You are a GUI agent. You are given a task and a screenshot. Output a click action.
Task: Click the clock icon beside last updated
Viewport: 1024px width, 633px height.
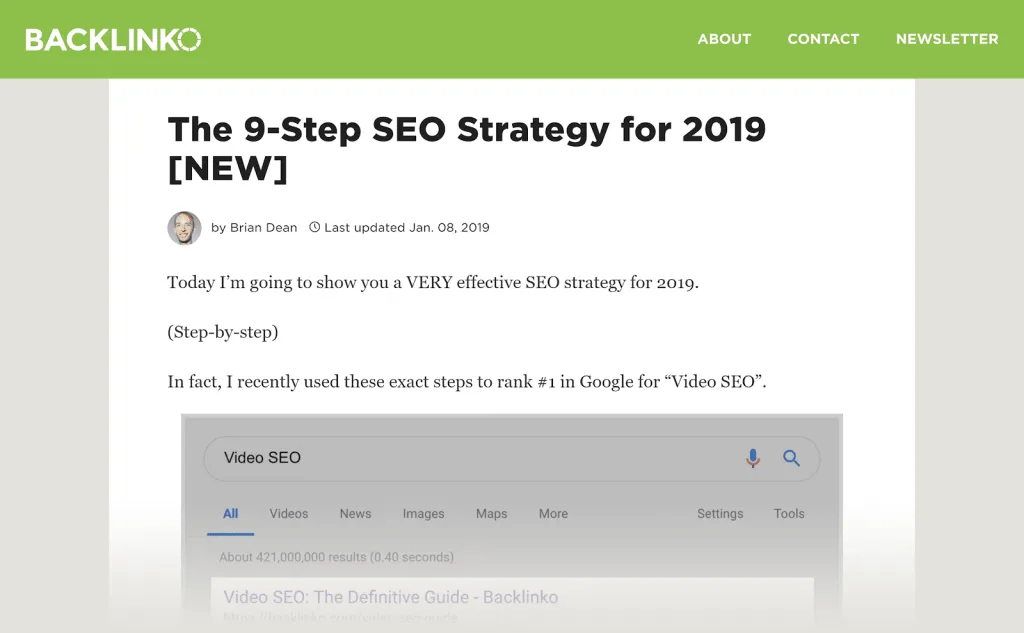click(315, 227)
